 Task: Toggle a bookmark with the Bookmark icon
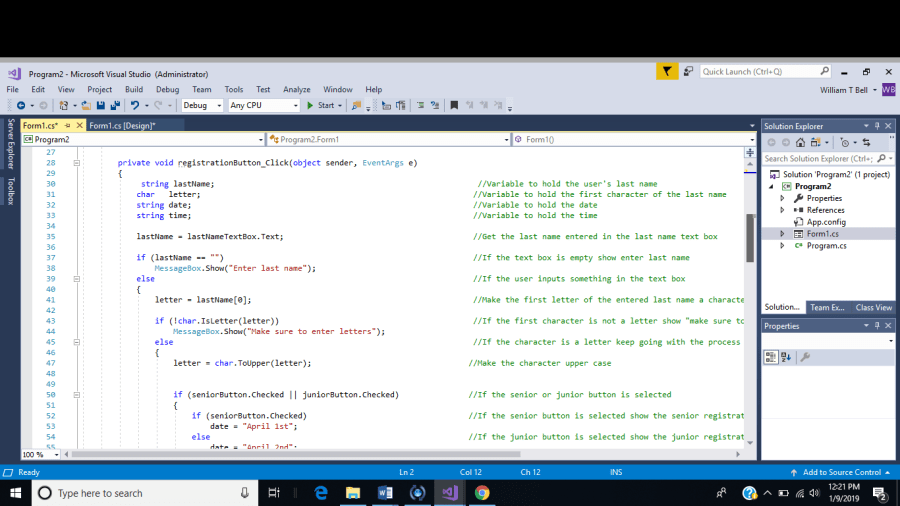tap(454, 106)
